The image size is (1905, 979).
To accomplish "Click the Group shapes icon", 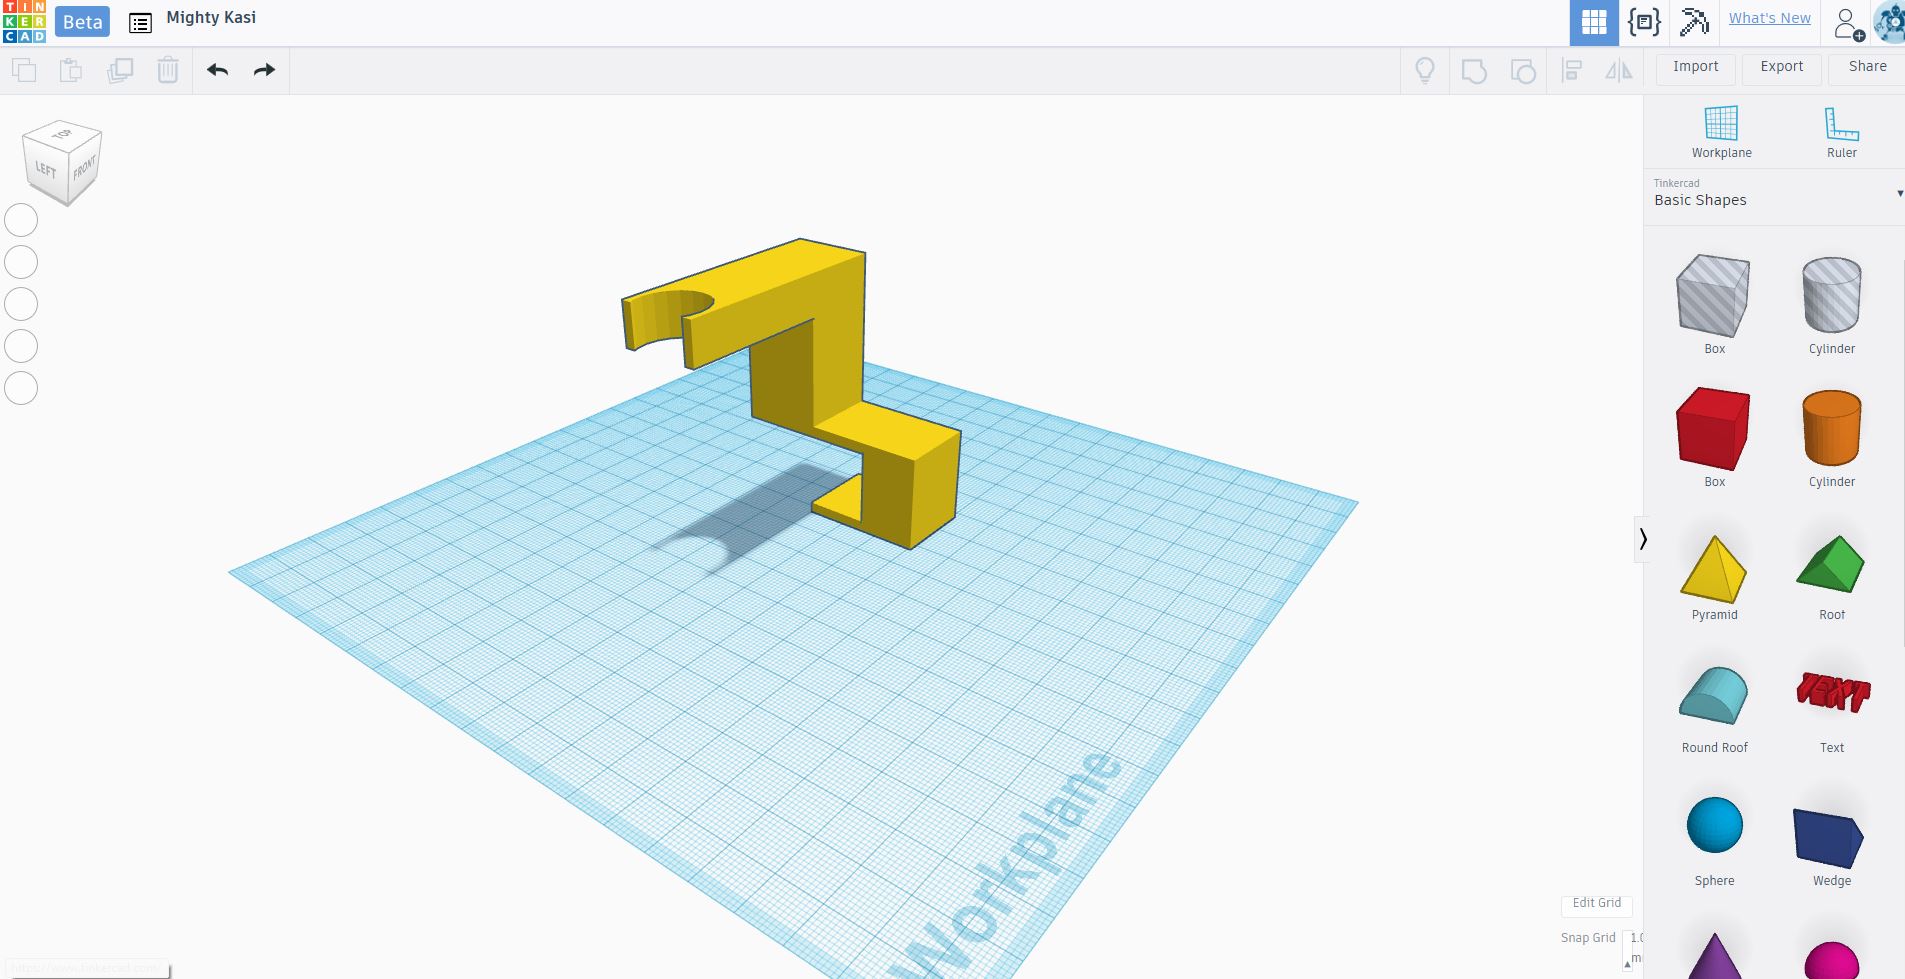I will point(1474,71).
